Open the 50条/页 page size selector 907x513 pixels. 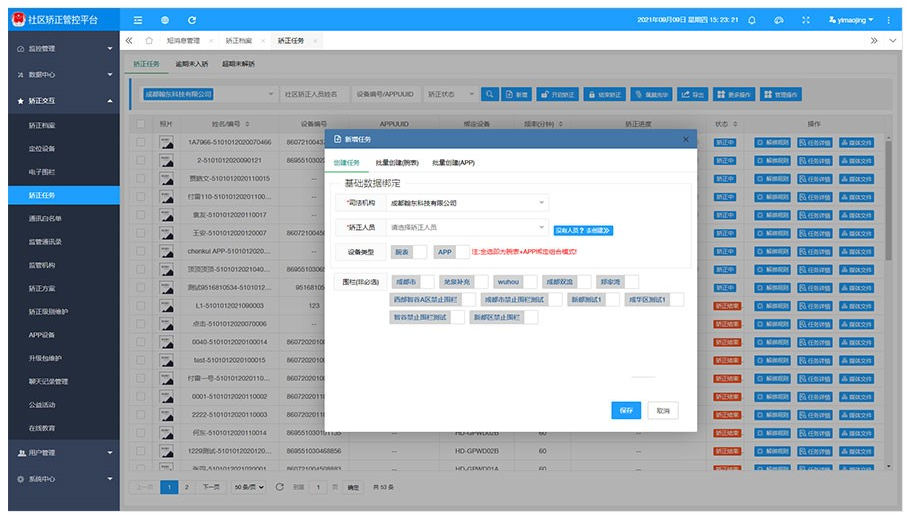(249, 487)
